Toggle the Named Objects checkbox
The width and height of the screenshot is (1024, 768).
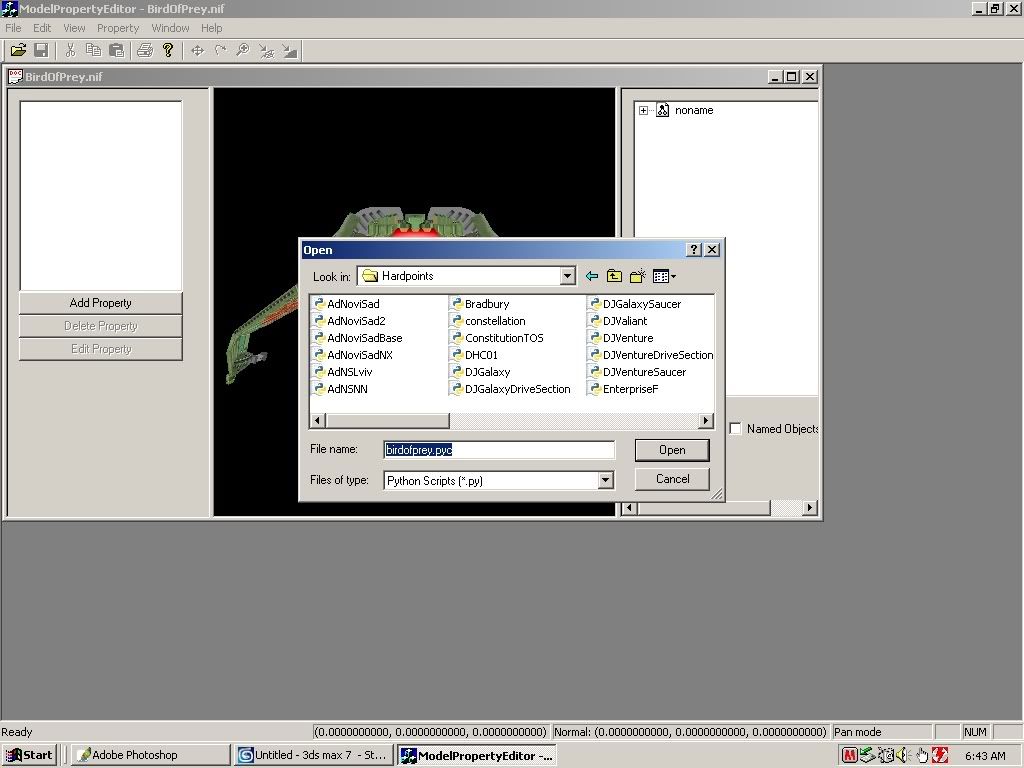tap(735, 429)
